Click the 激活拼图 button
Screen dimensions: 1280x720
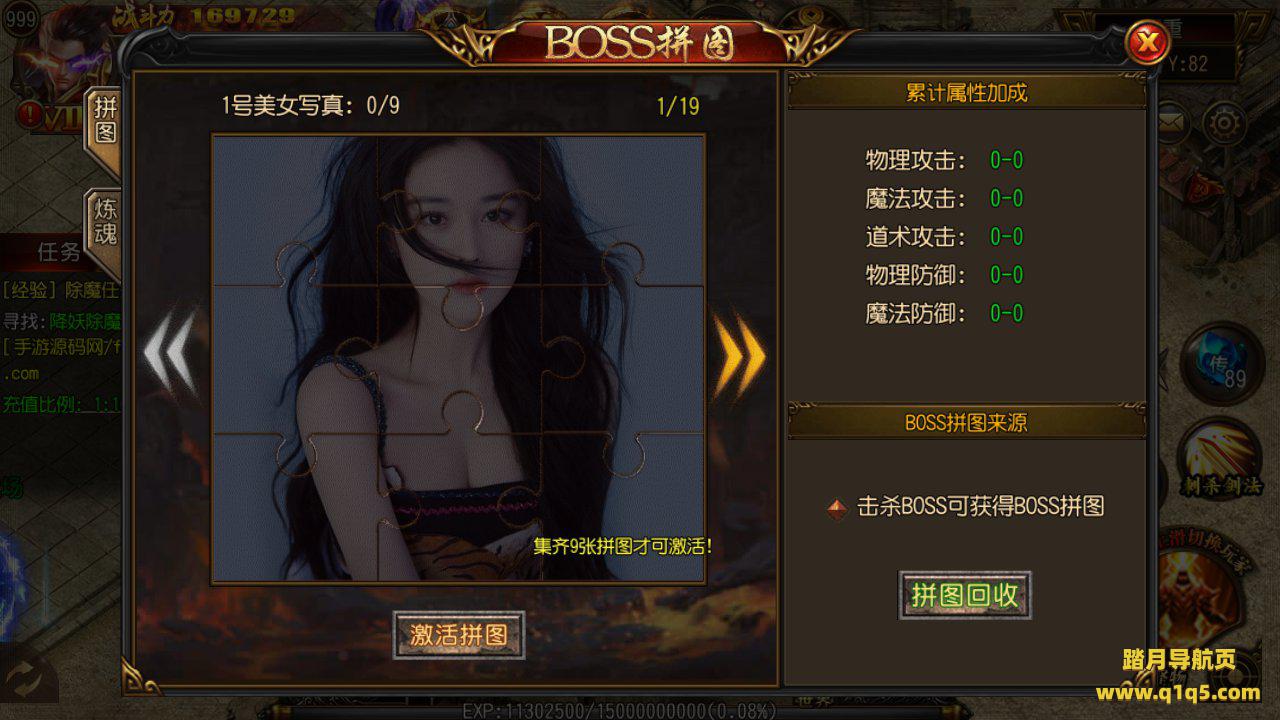point(459,635)
